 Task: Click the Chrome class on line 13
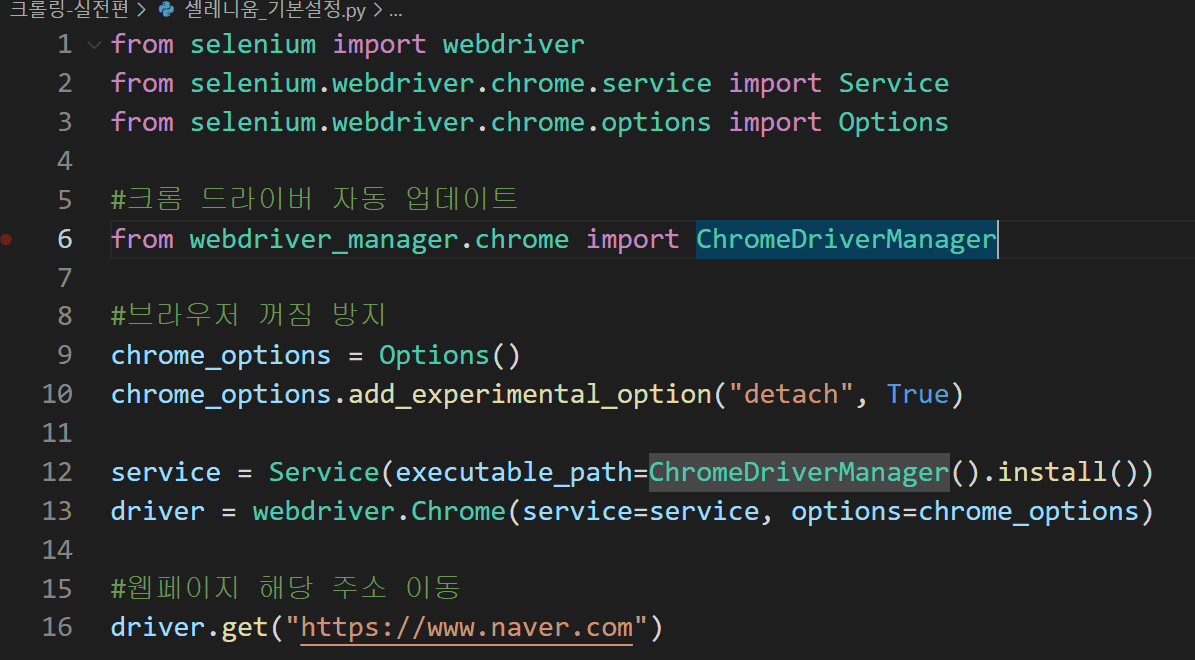pos(459,511)
